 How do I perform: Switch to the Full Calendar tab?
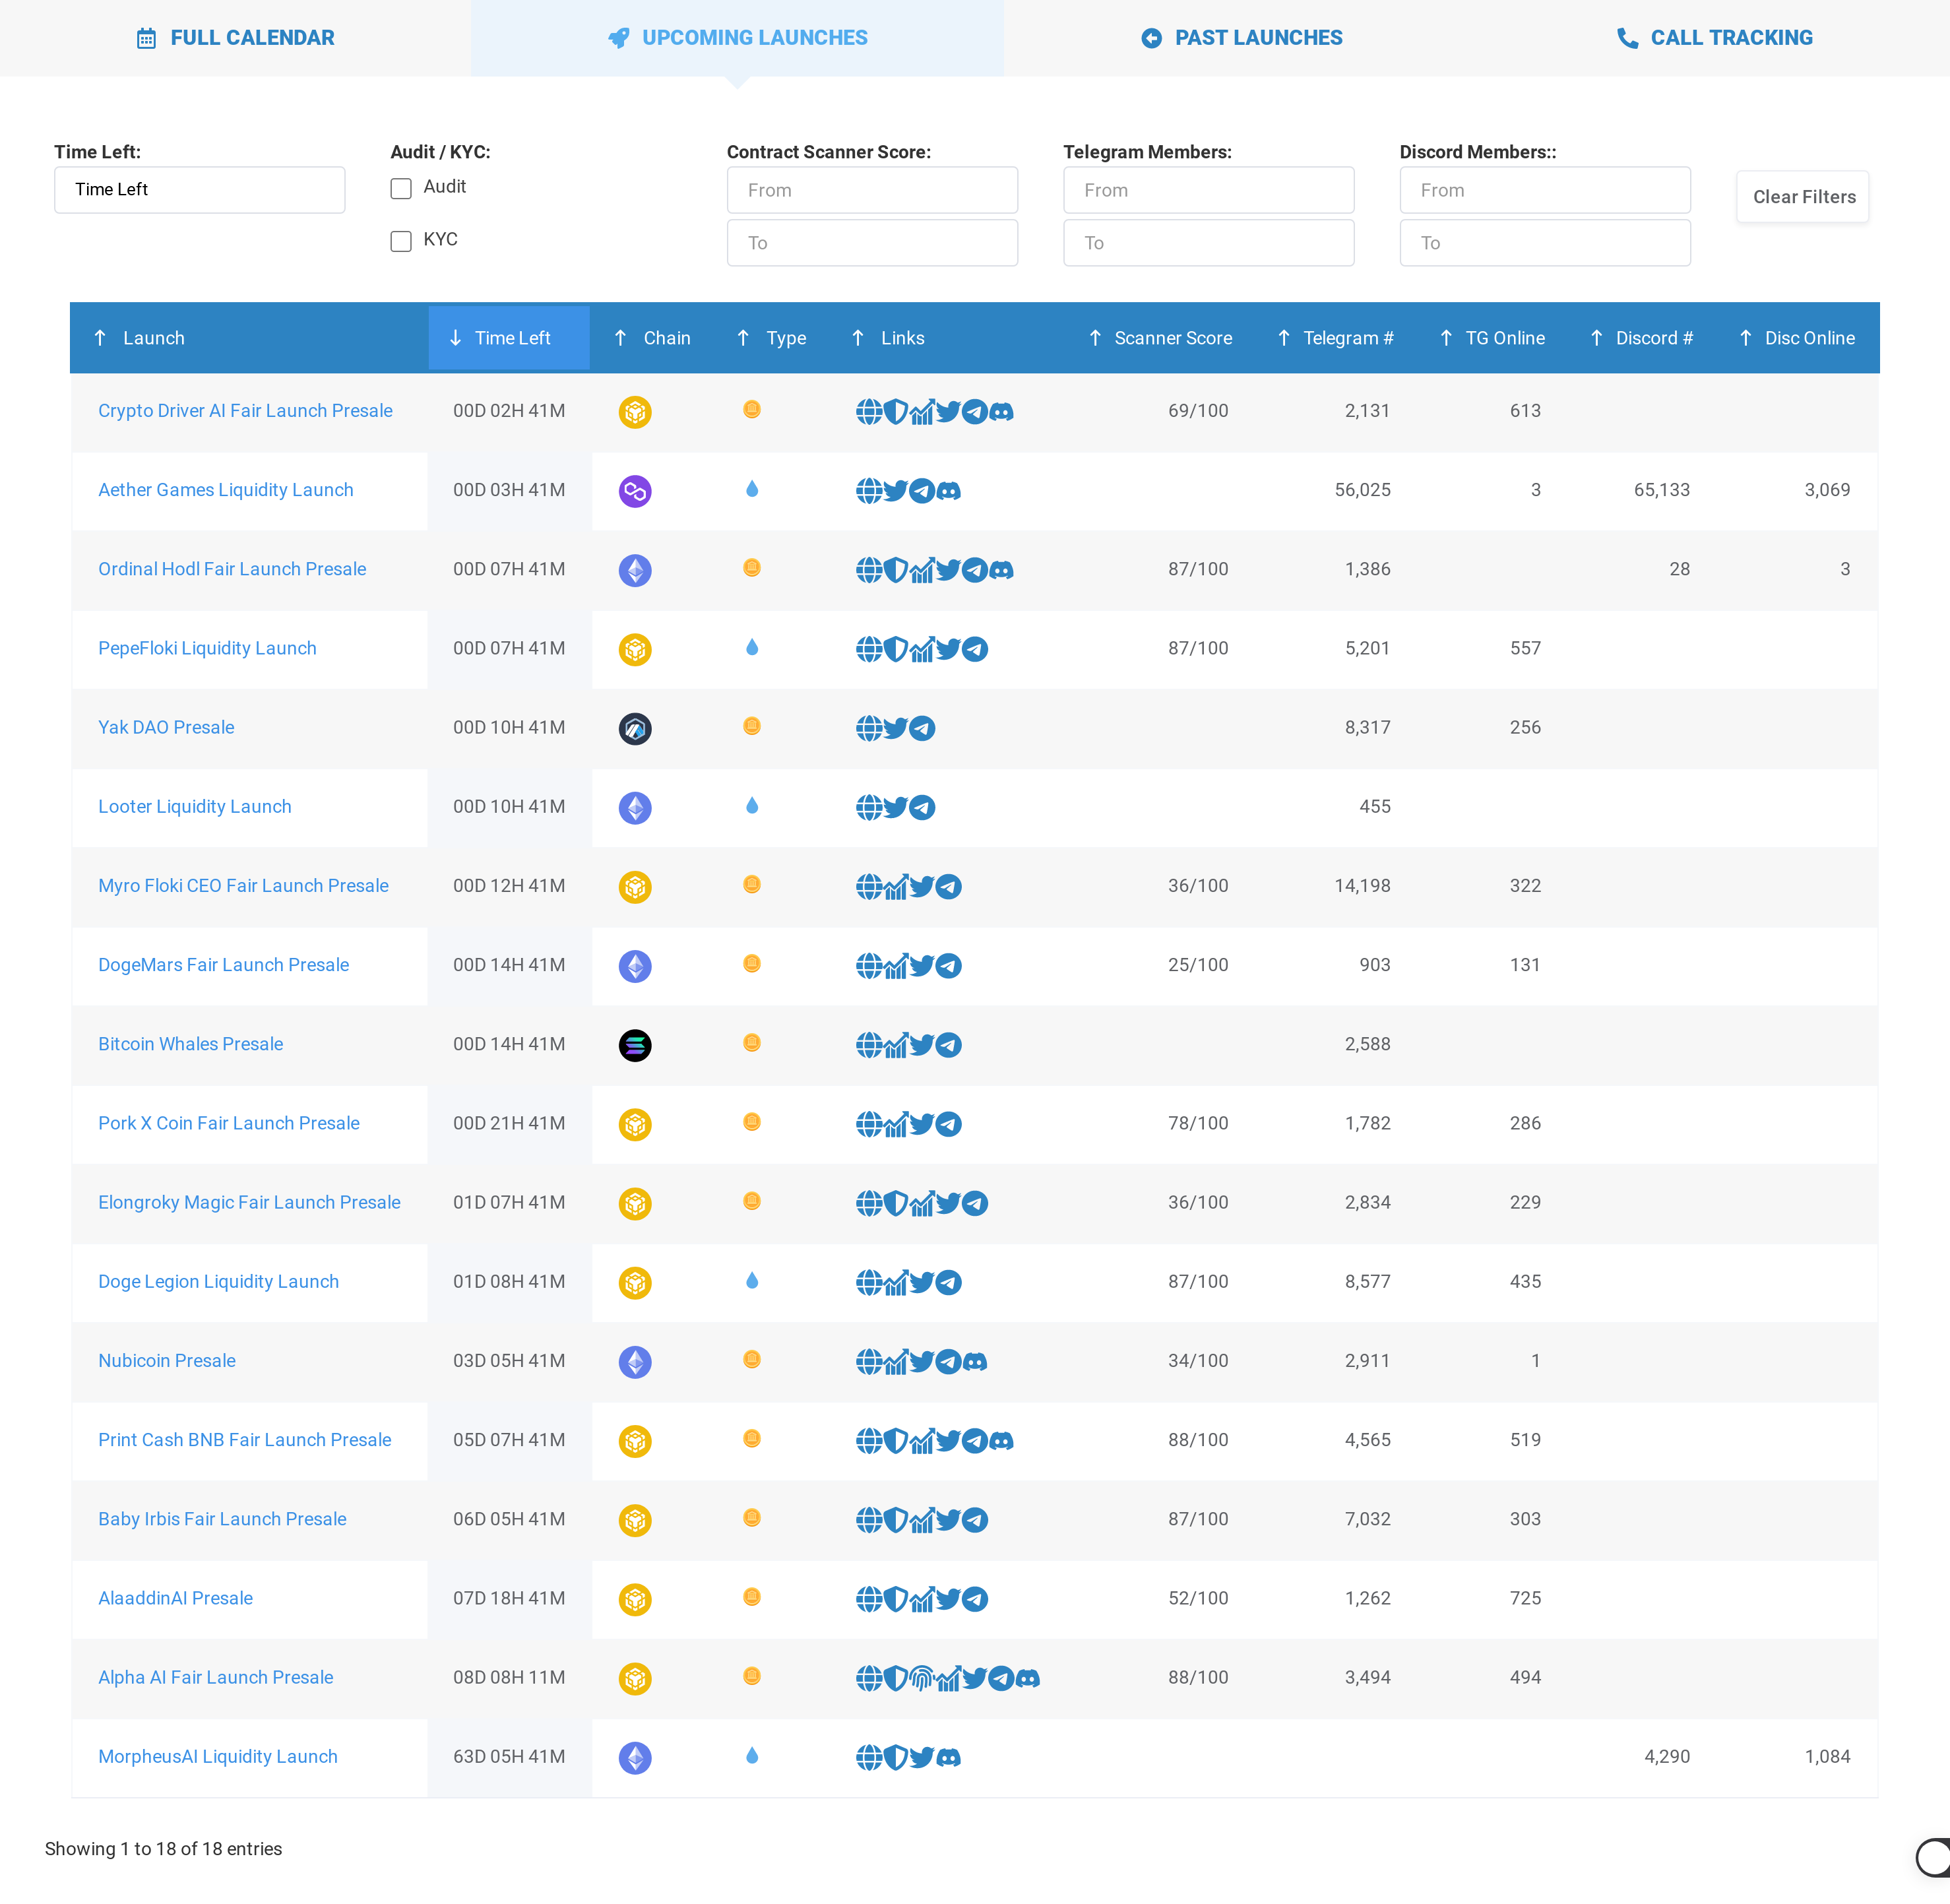tap(235, 38)
